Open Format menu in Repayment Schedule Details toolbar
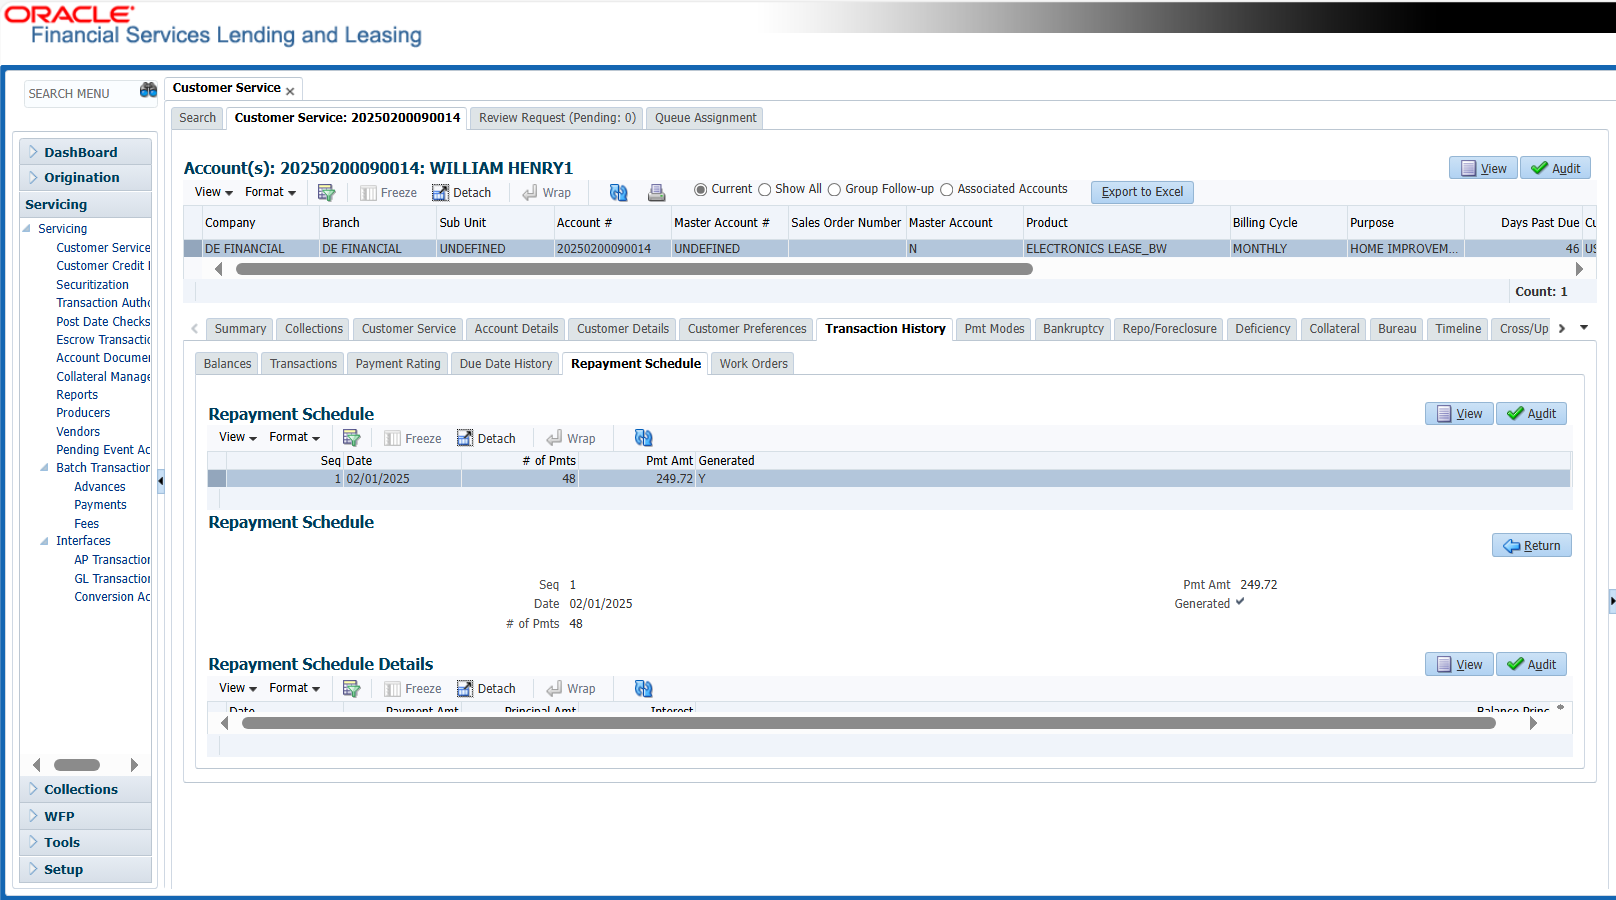1616x900 pixels. (294, 688)
